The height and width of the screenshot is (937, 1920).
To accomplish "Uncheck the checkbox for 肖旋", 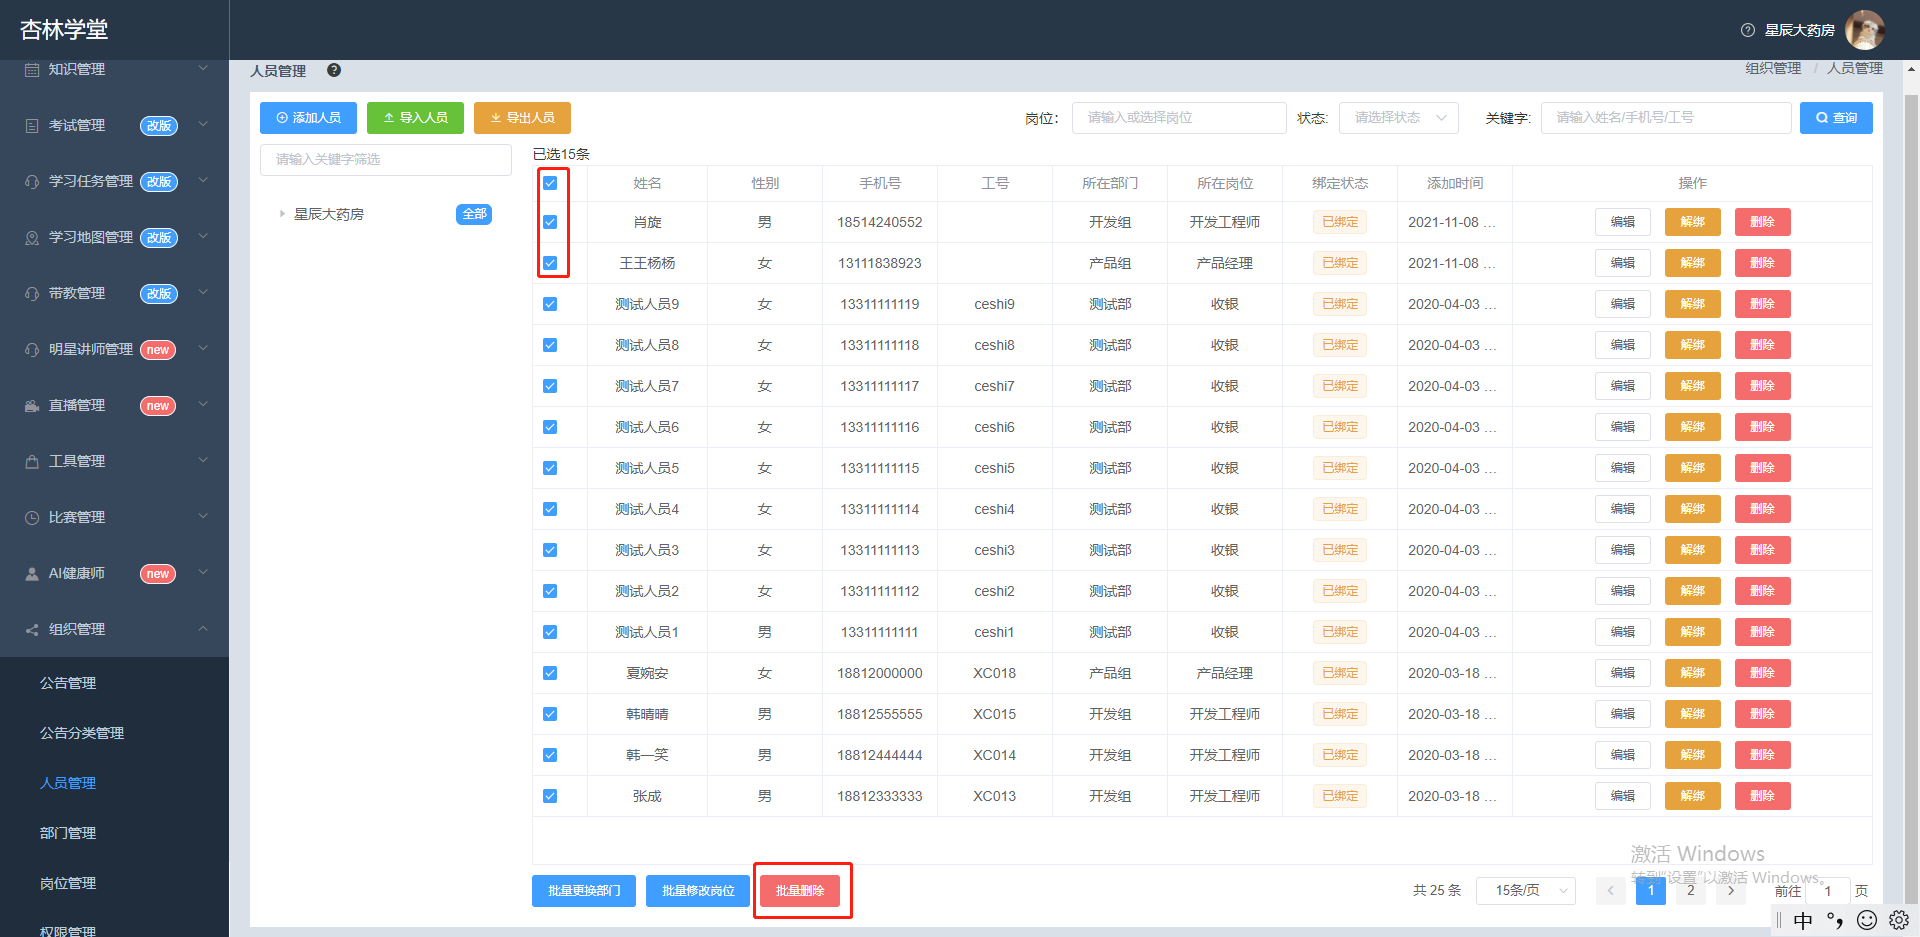I will point(550,222).
